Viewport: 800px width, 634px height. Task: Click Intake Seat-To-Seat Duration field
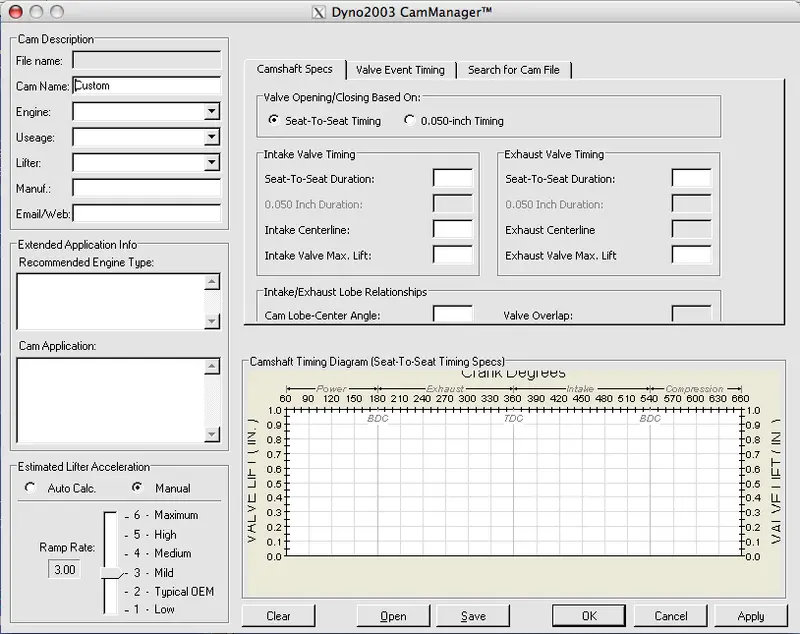click(x=453, y=178)
